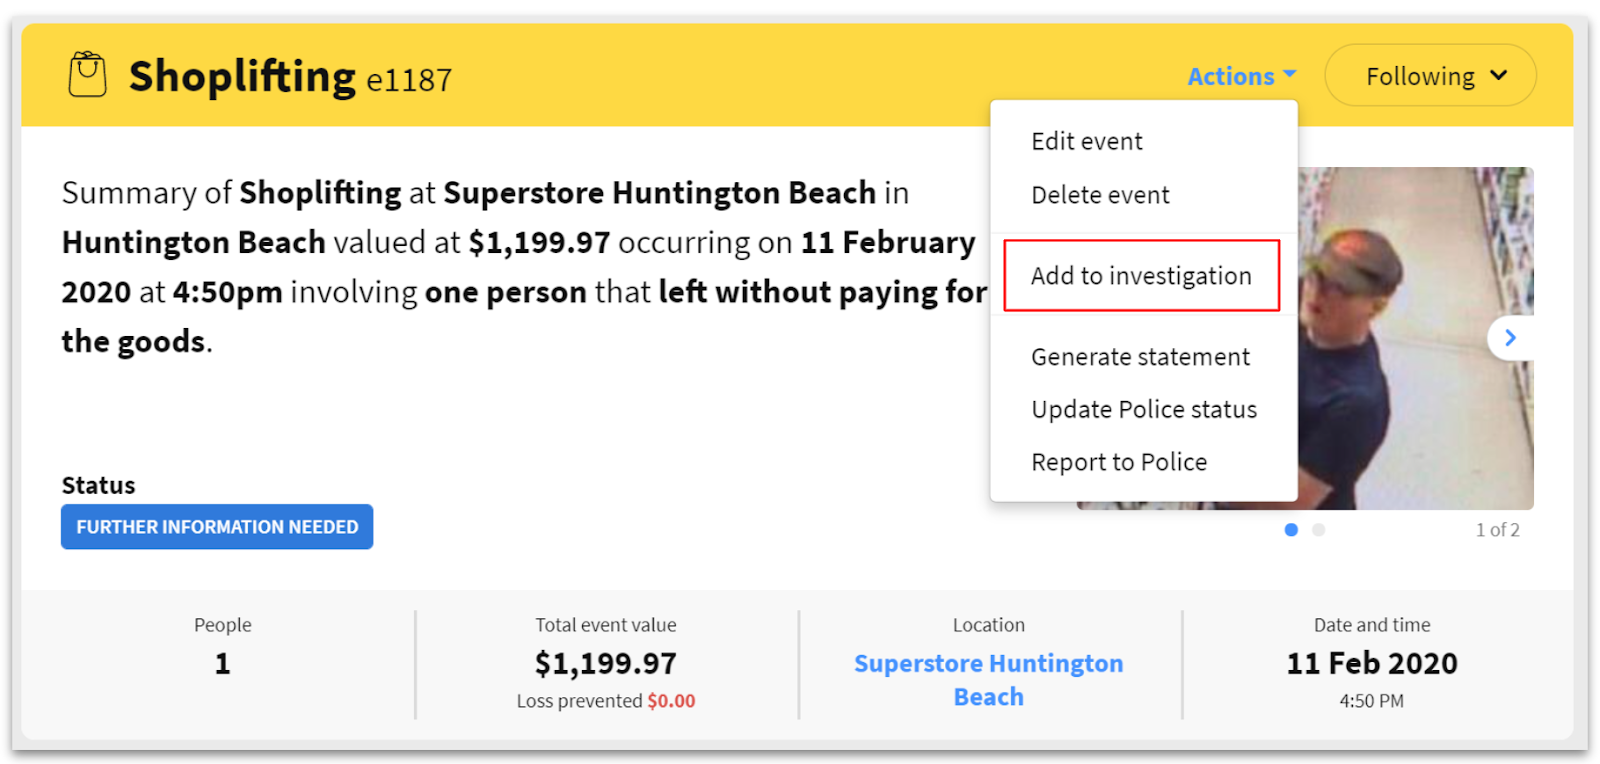Click the suspect photo thumbnail
1600x764 pixels.
click(1415, 340)
